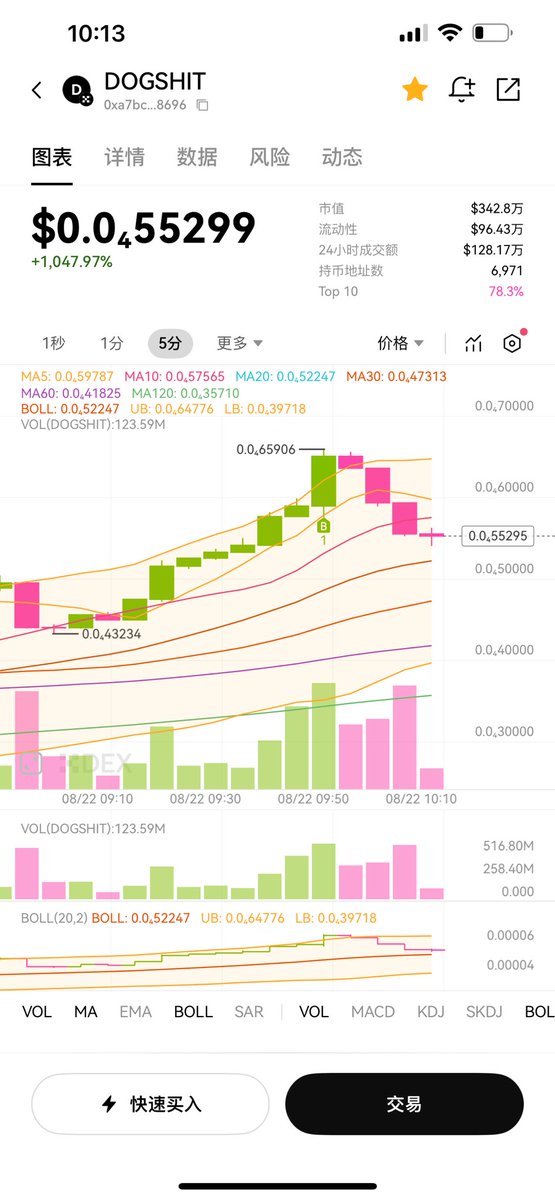
Task: Expand the 更多 interval dropdown
Action: 240,343
